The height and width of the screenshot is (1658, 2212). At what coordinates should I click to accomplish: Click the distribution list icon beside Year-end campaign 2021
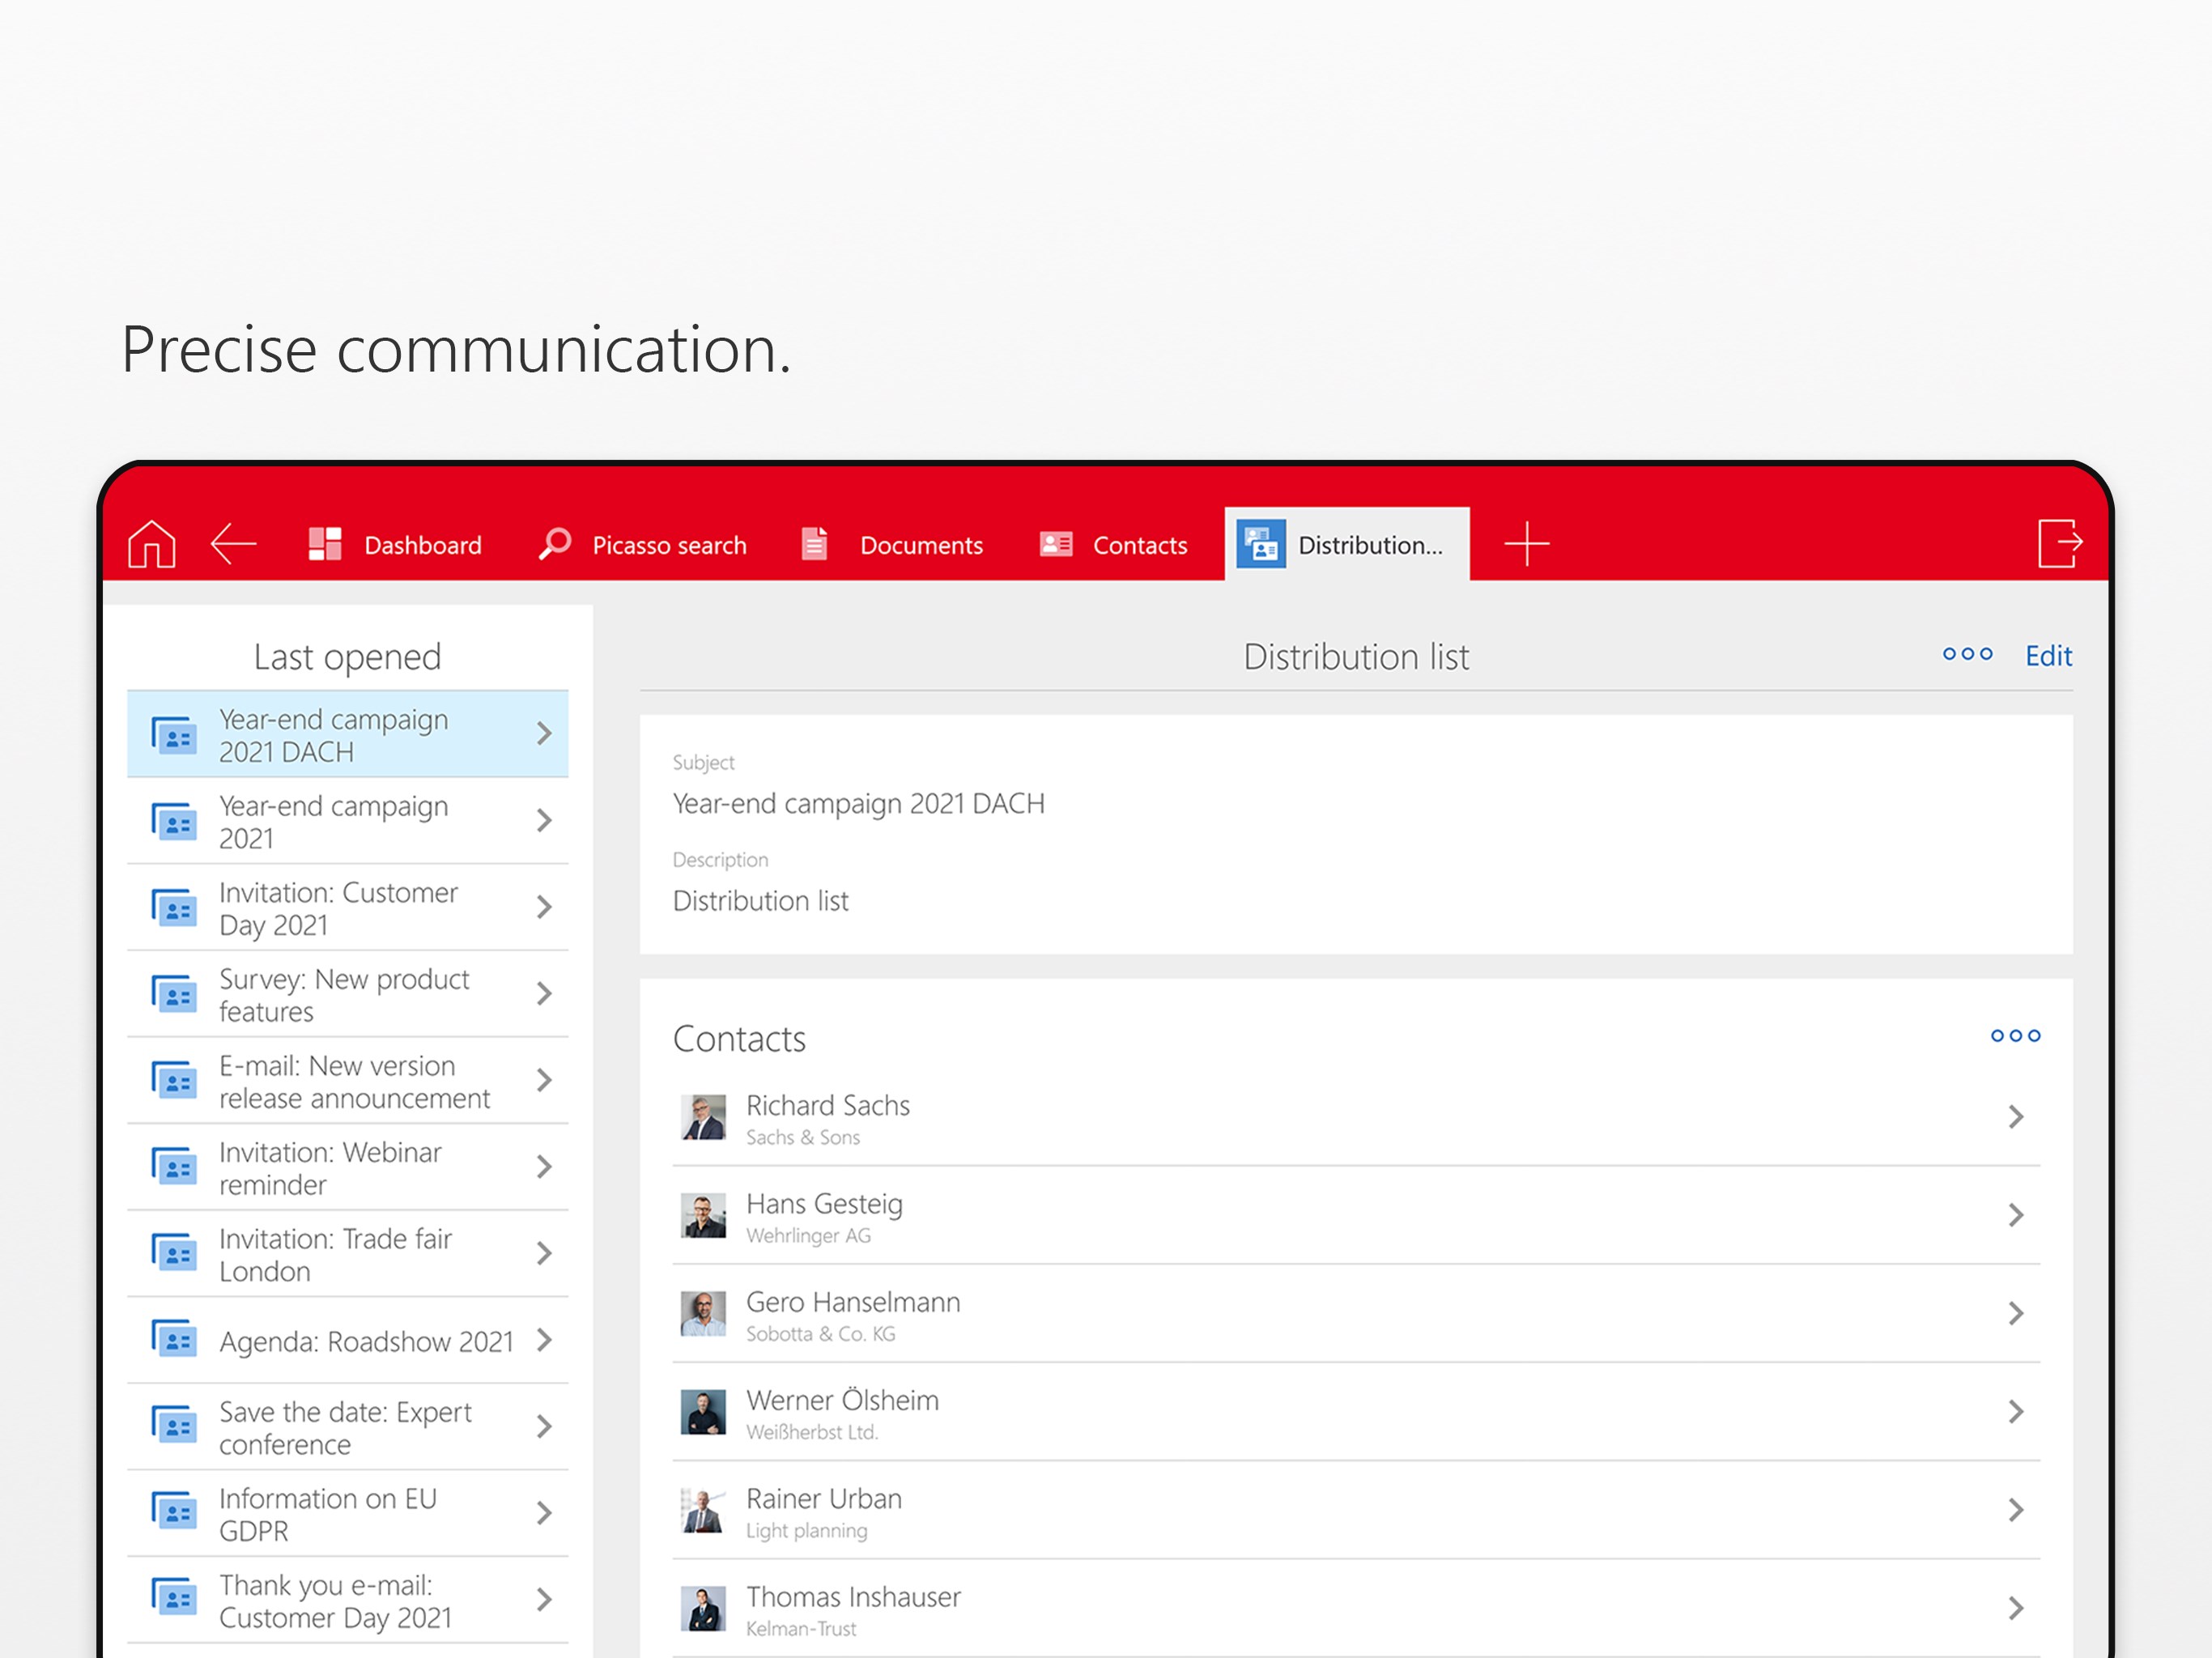(x=174, y=822)
